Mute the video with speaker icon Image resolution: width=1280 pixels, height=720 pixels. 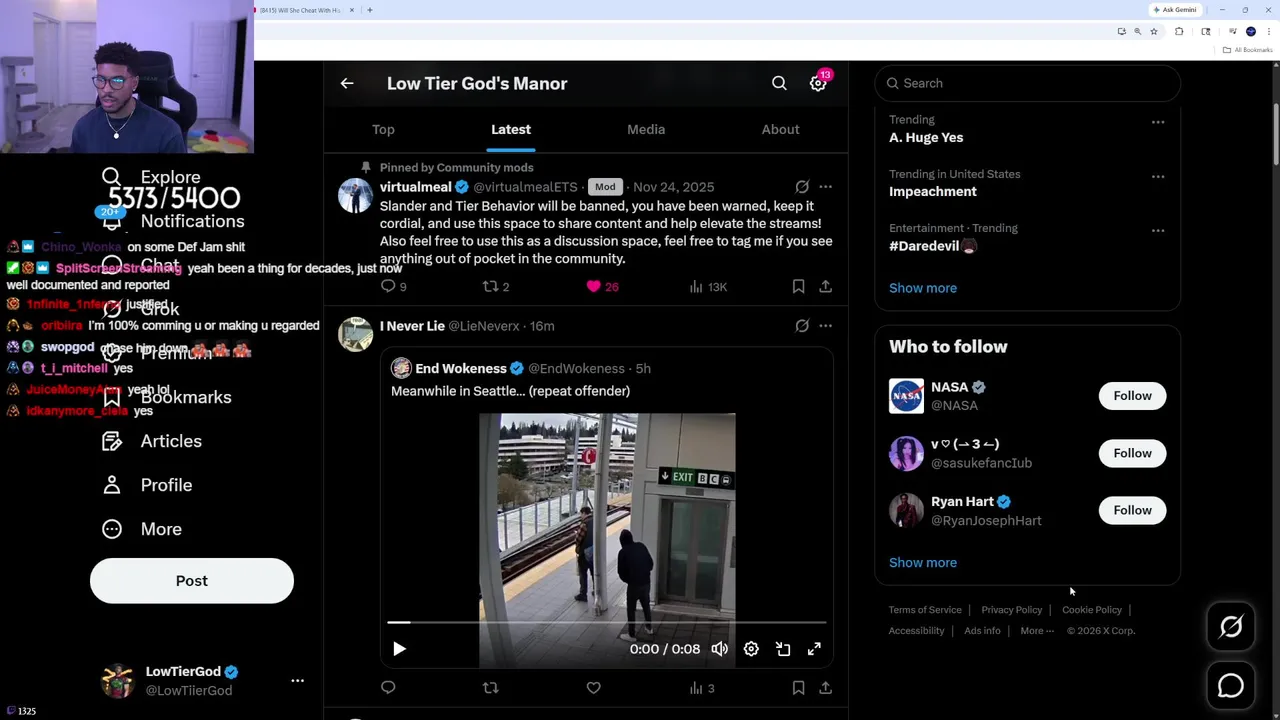719,649
